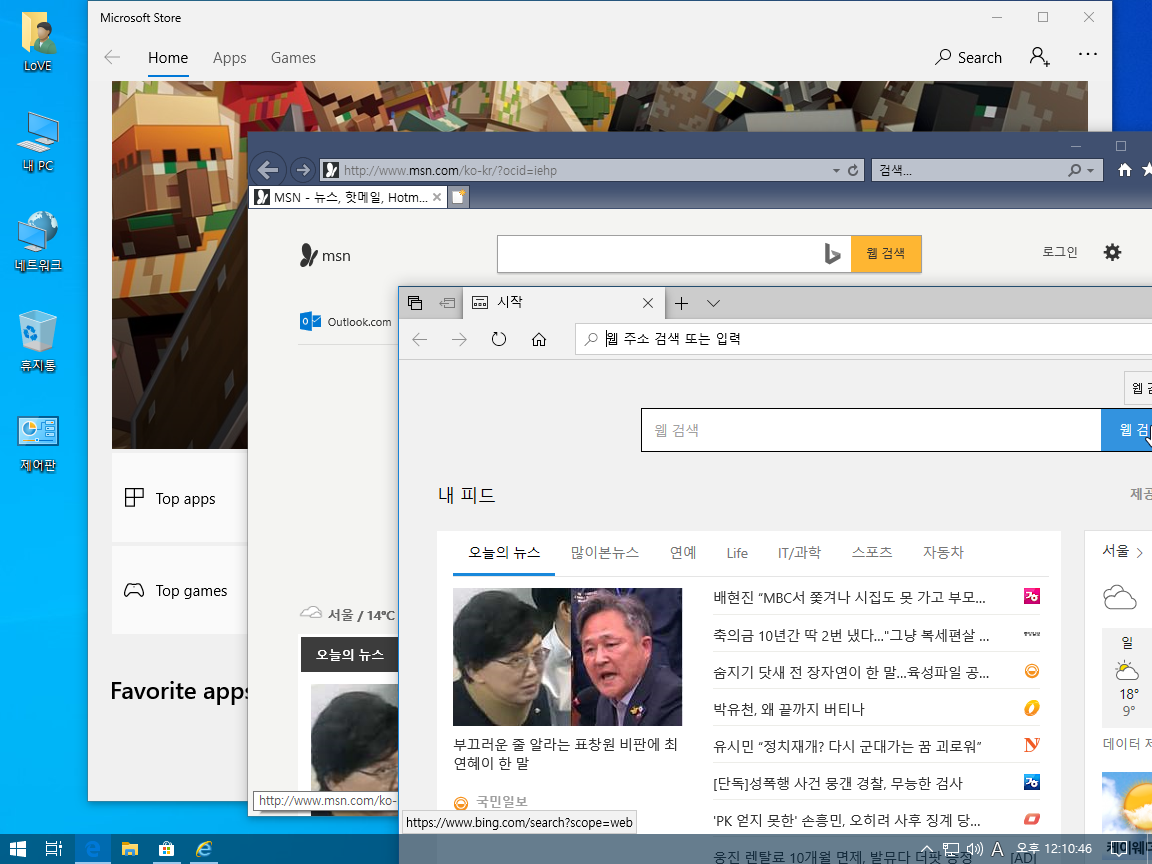This screenshot has width=1152, height=864.
Task: Open Edge tab preview panel icon
Action: click(x=415, y=303)
